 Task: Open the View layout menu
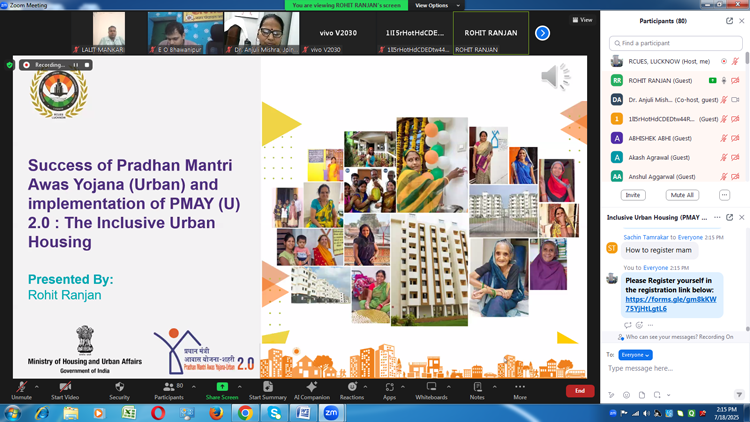583,20
